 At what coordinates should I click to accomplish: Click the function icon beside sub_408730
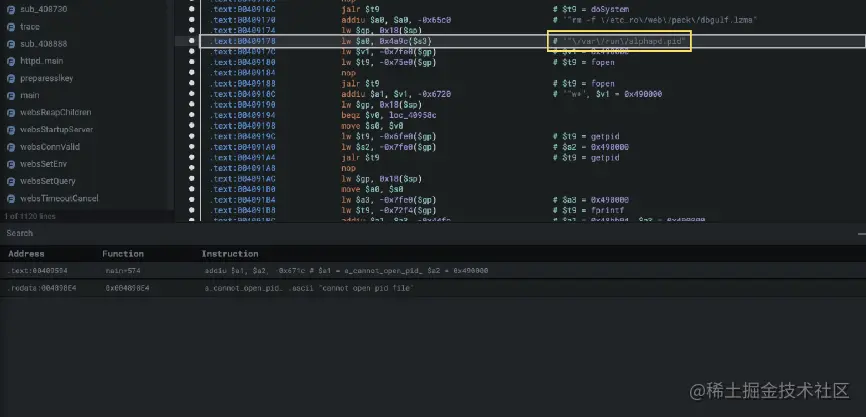[x=10, y=9]
